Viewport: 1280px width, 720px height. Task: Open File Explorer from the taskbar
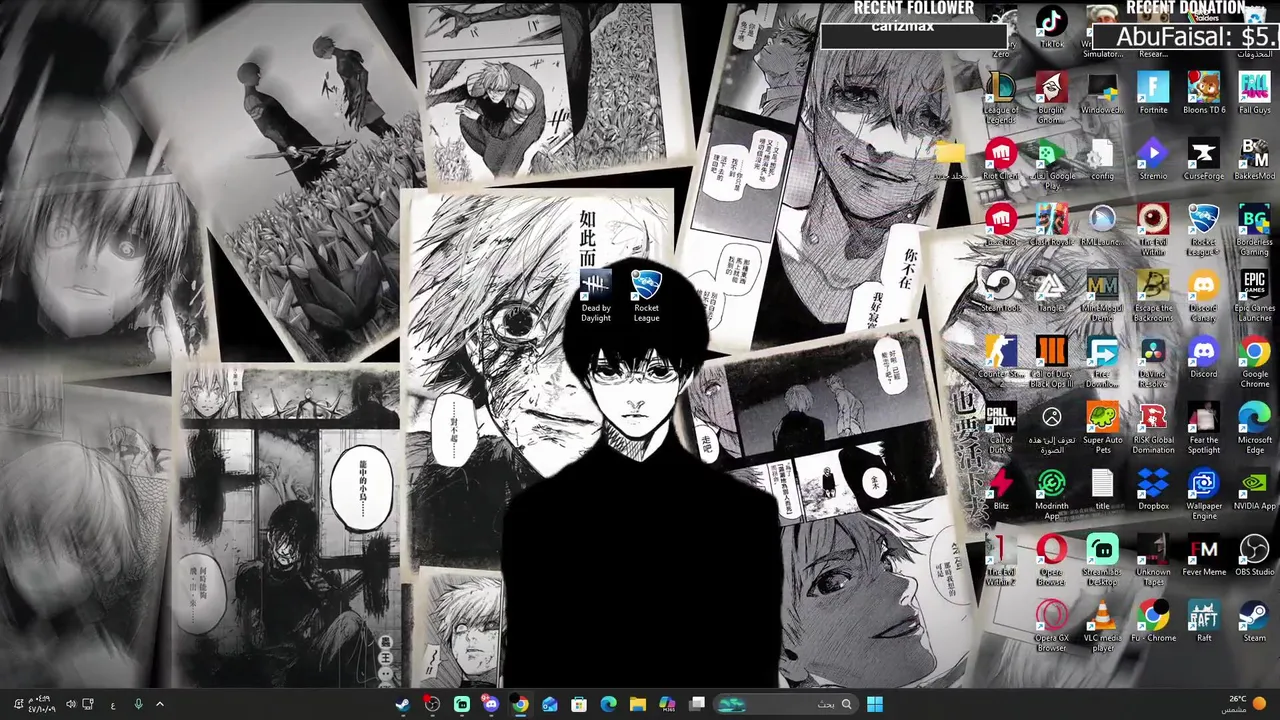(x=638, y=704)
